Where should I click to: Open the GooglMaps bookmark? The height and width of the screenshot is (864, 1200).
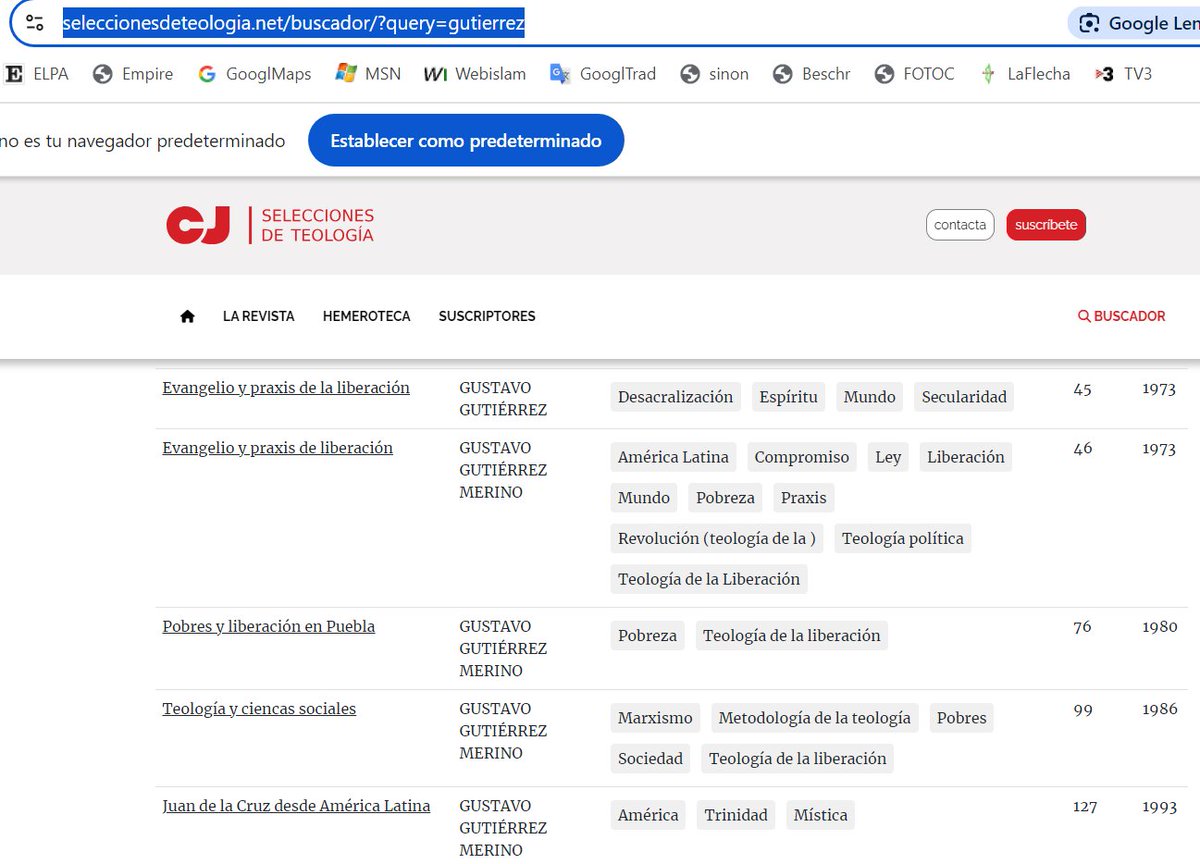(x=255, y=74)
